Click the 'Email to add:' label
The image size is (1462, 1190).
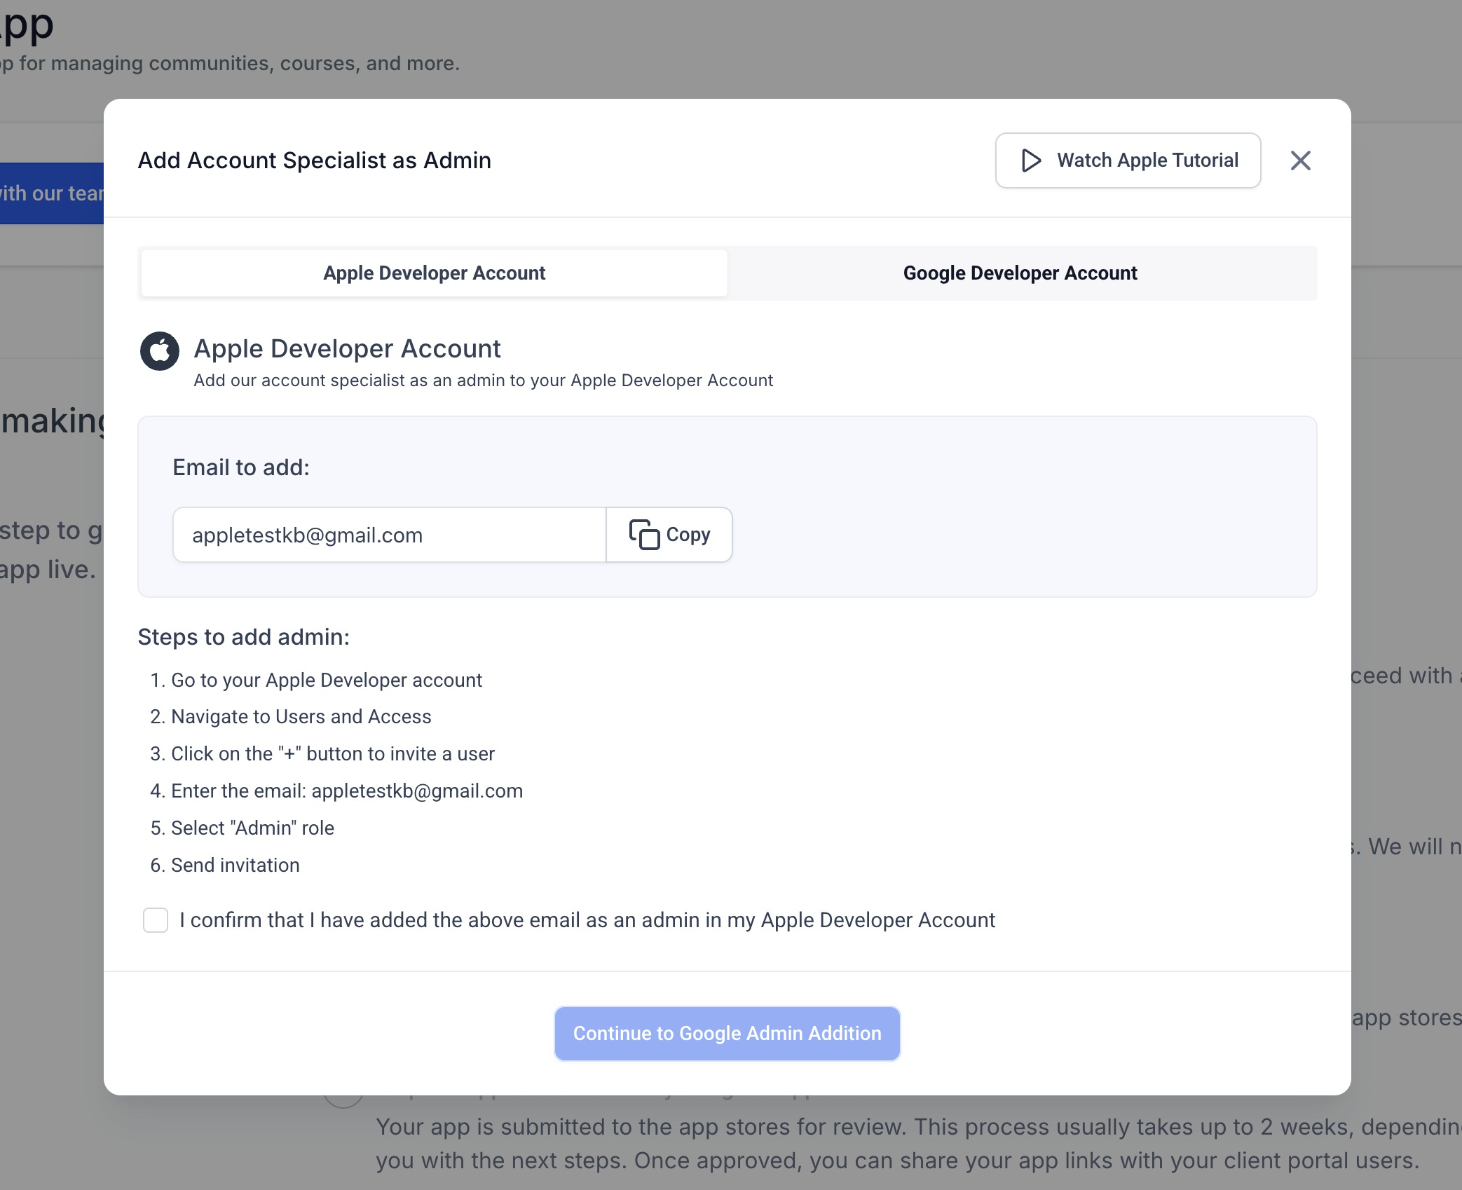(241, 467)
